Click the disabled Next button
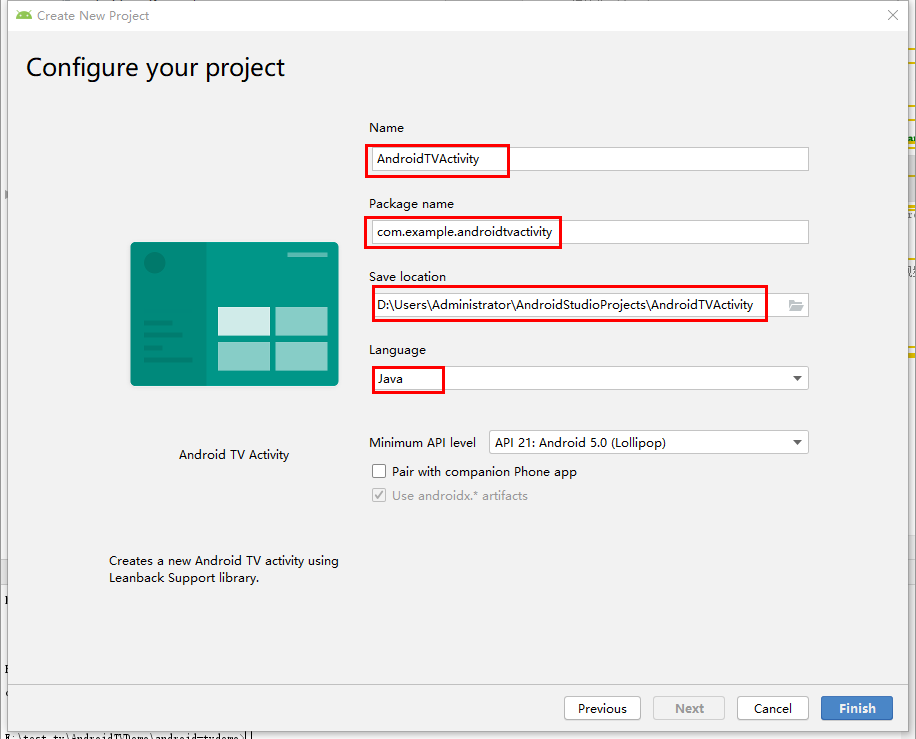The height and width of the screenshot is (739, 916). (x=689, y=708)
